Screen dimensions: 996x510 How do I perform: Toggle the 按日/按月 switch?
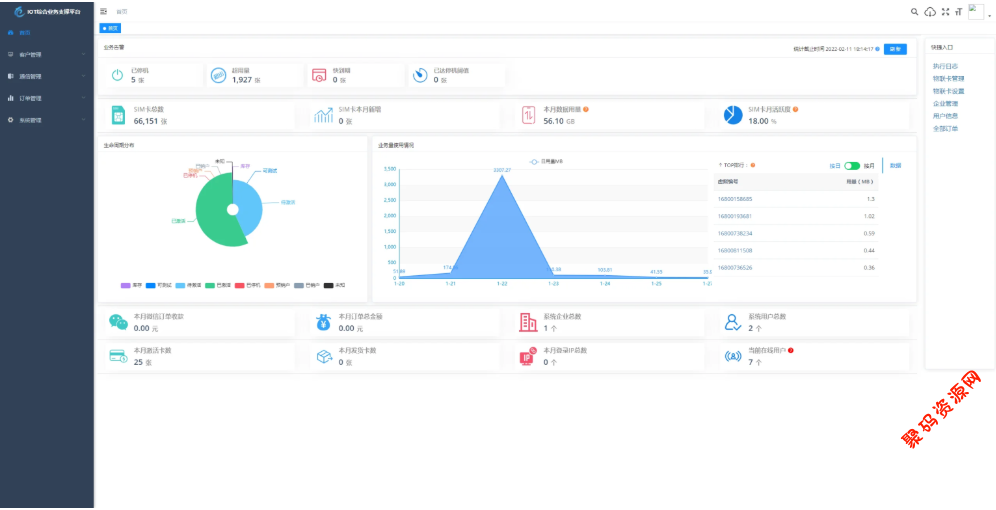point(852,165)
